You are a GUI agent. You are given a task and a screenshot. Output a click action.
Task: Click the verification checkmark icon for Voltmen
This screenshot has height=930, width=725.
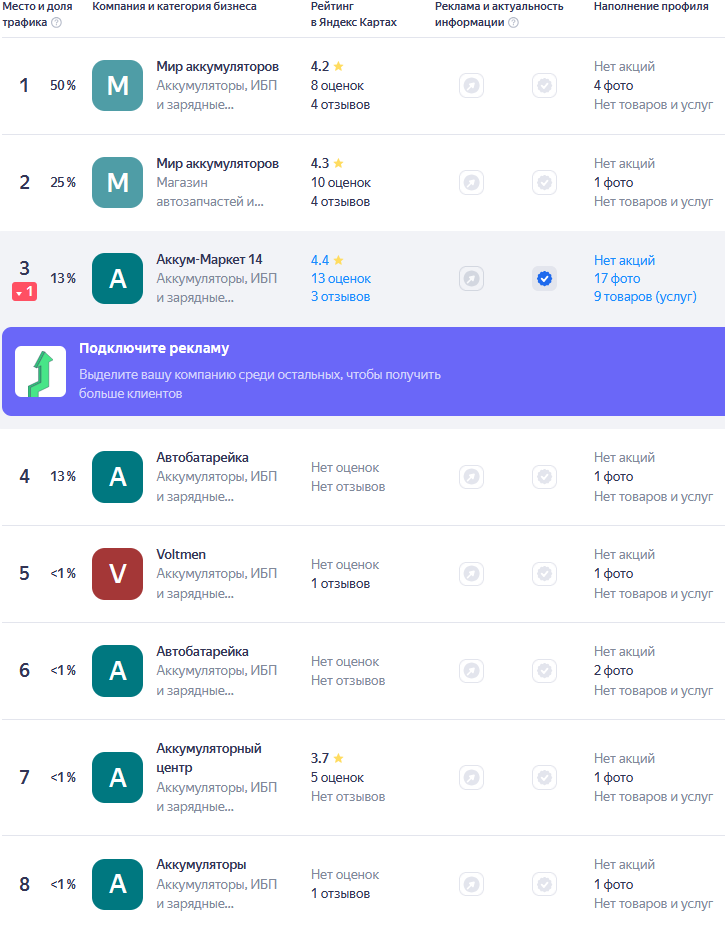tap(544, 574)
